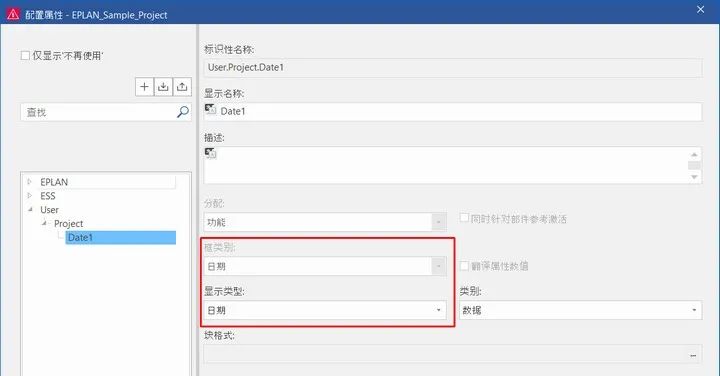The height and width of the screenshot is (376, 720).
Task: Toggle the 翻译属性数值 checkbox
Action: (464, 265)
